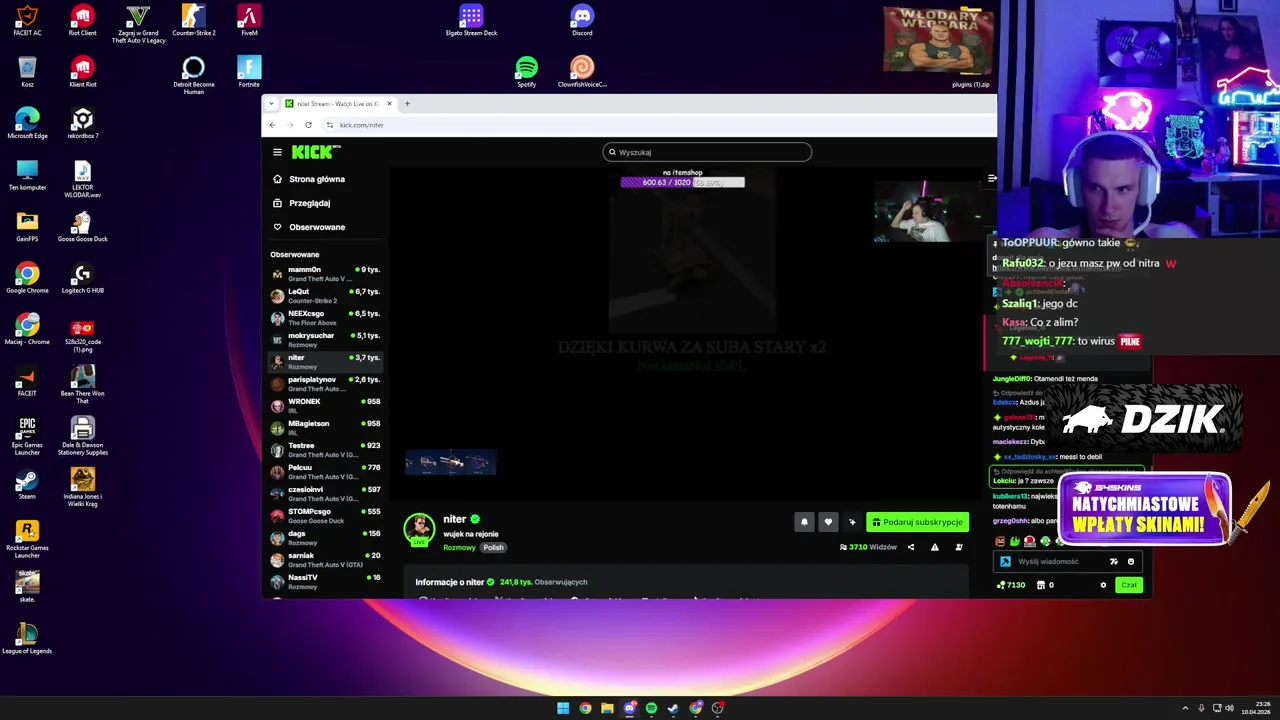The image size is (1280, 720).
Task: Report the stream via warning triangle icon
Action: tap(935, 547)
